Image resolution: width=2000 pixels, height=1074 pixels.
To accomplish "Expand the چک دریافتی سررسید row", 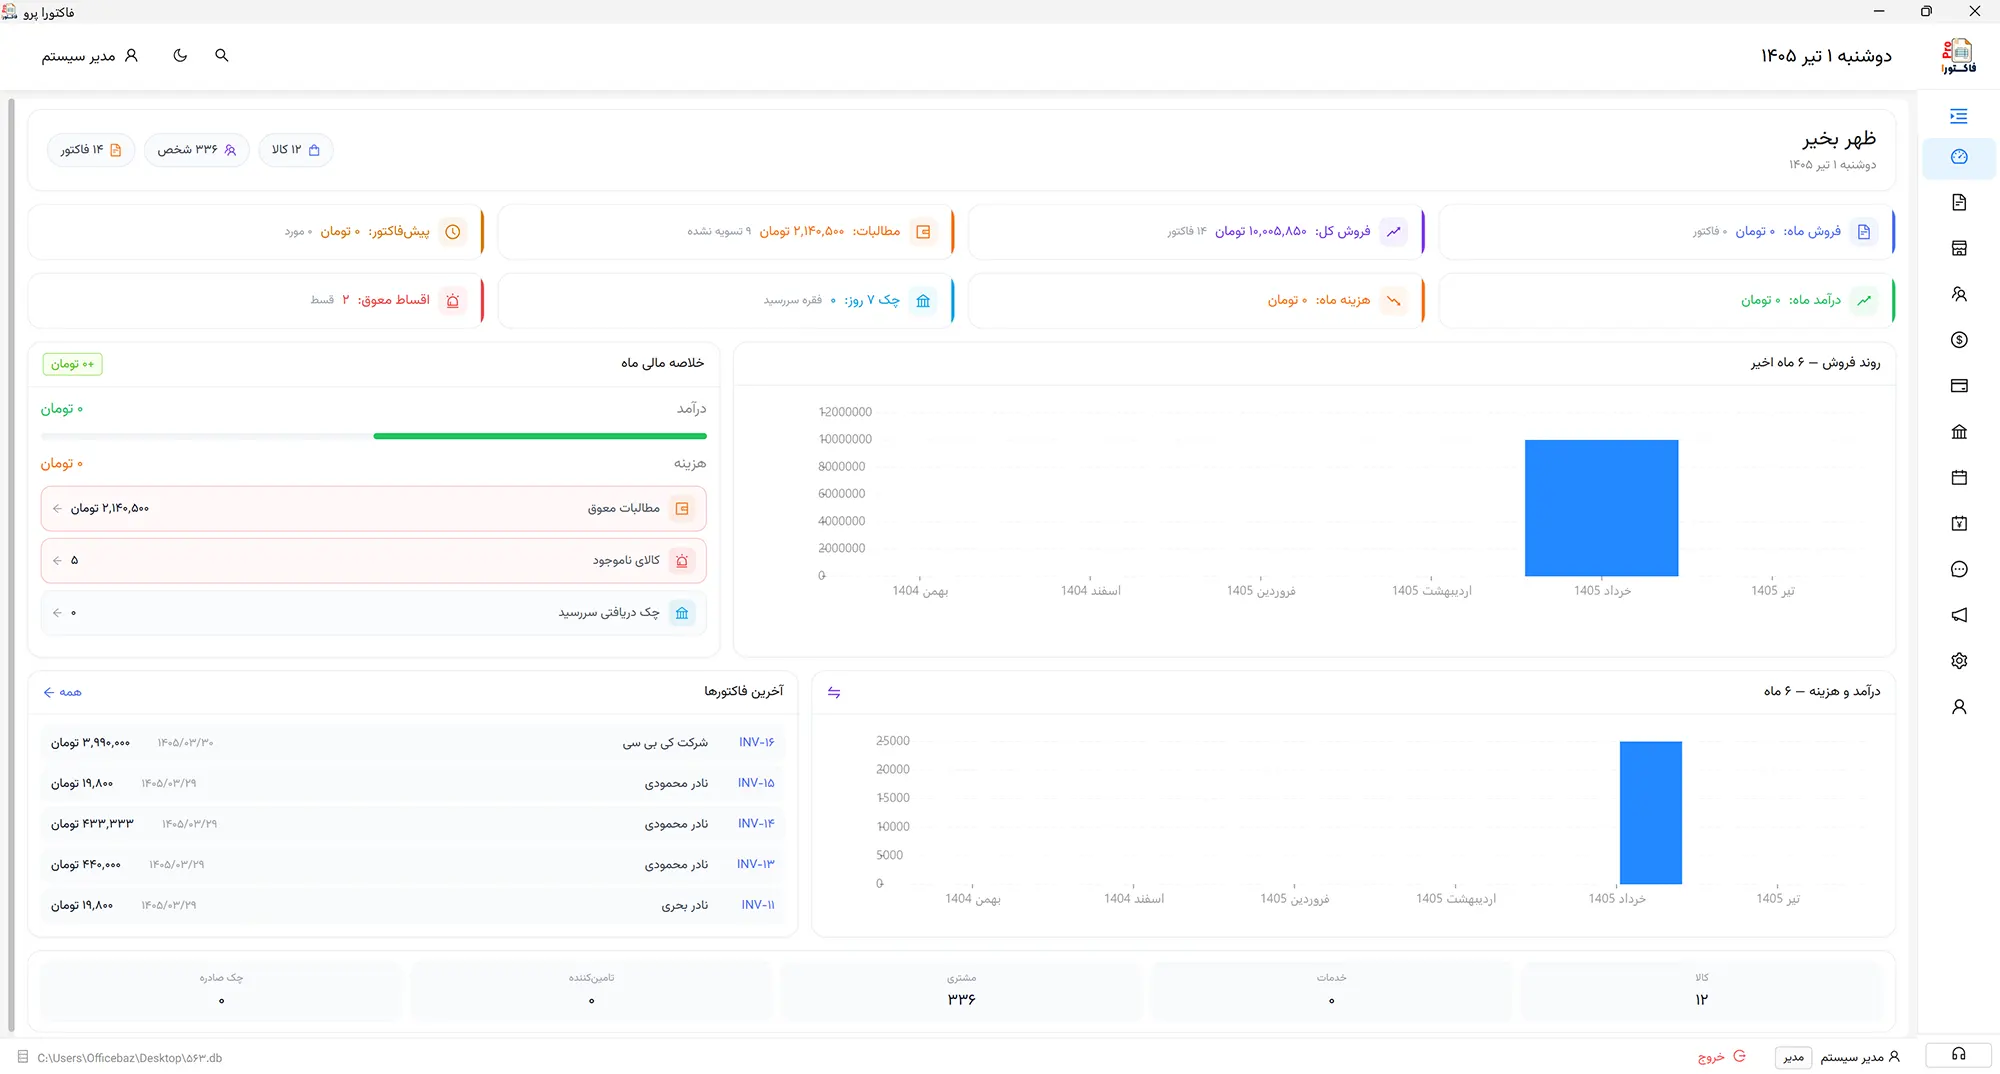I will coord(374,613).
